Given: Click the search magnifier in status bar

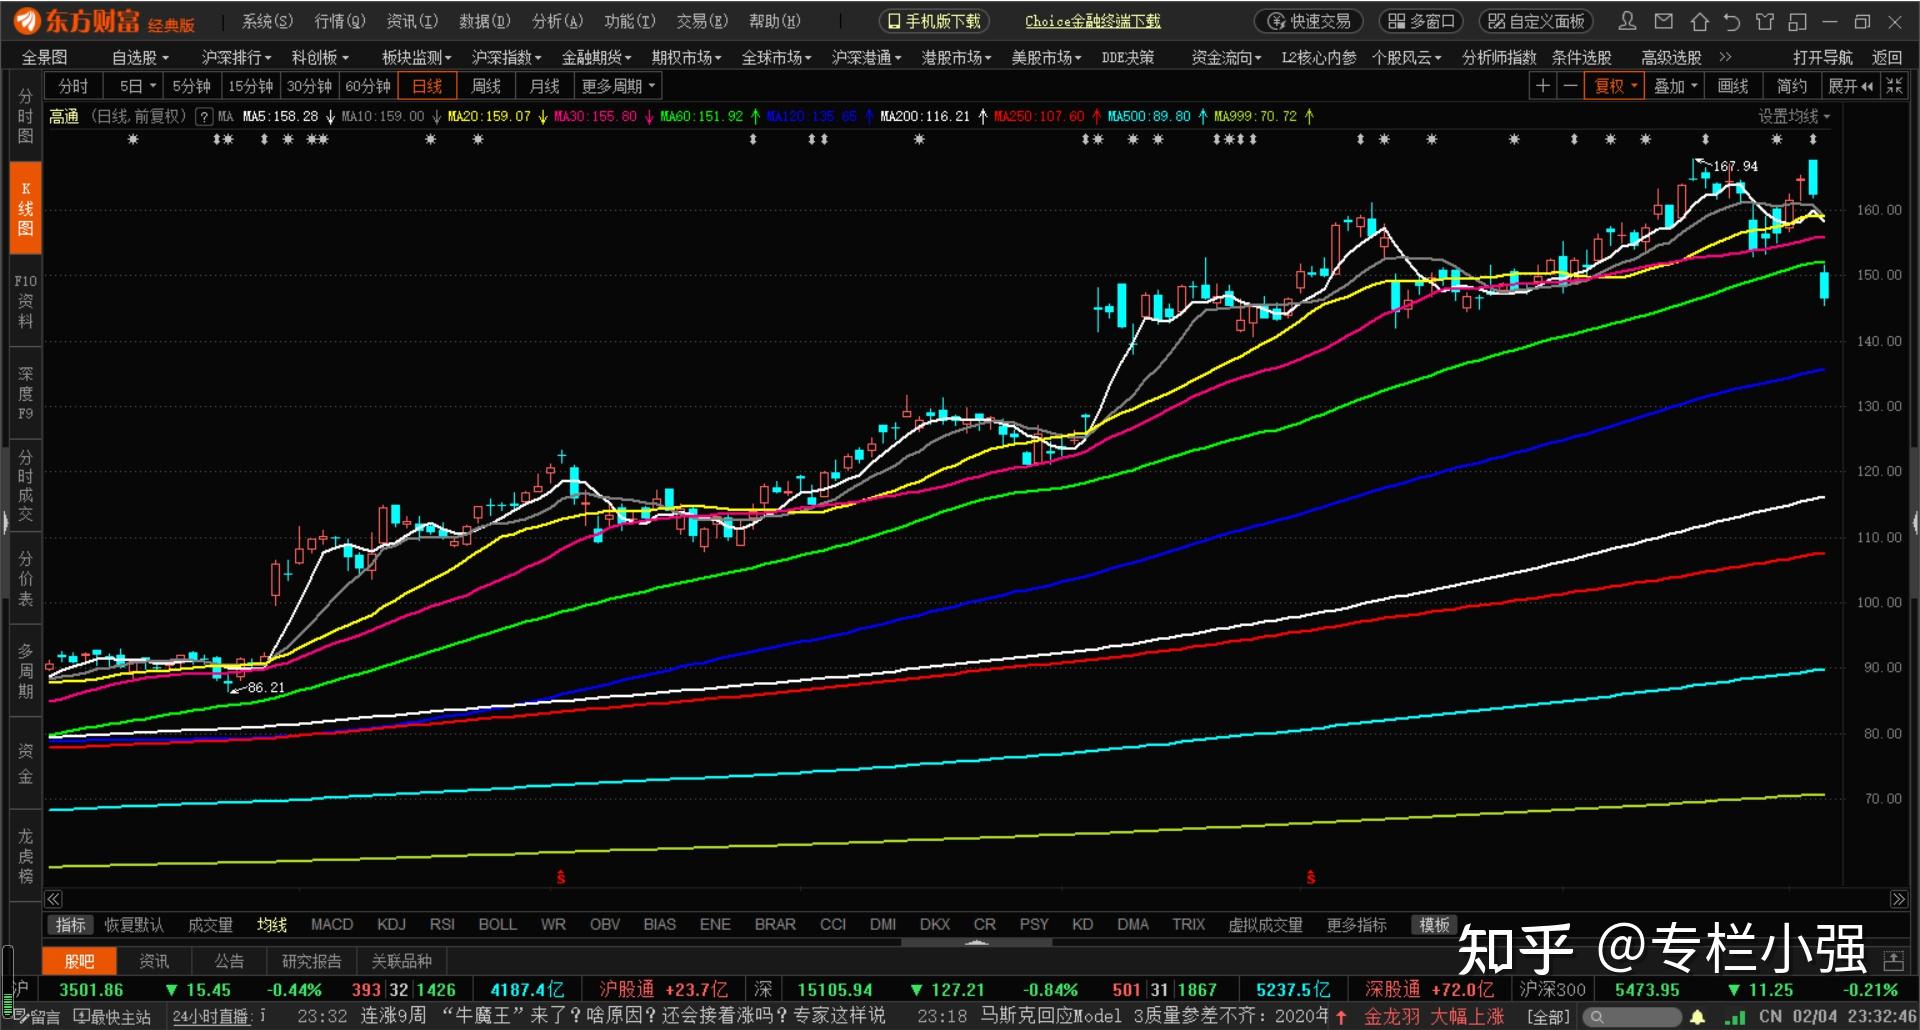Looking at the screenshot, I should (x=1597, y=1017).
